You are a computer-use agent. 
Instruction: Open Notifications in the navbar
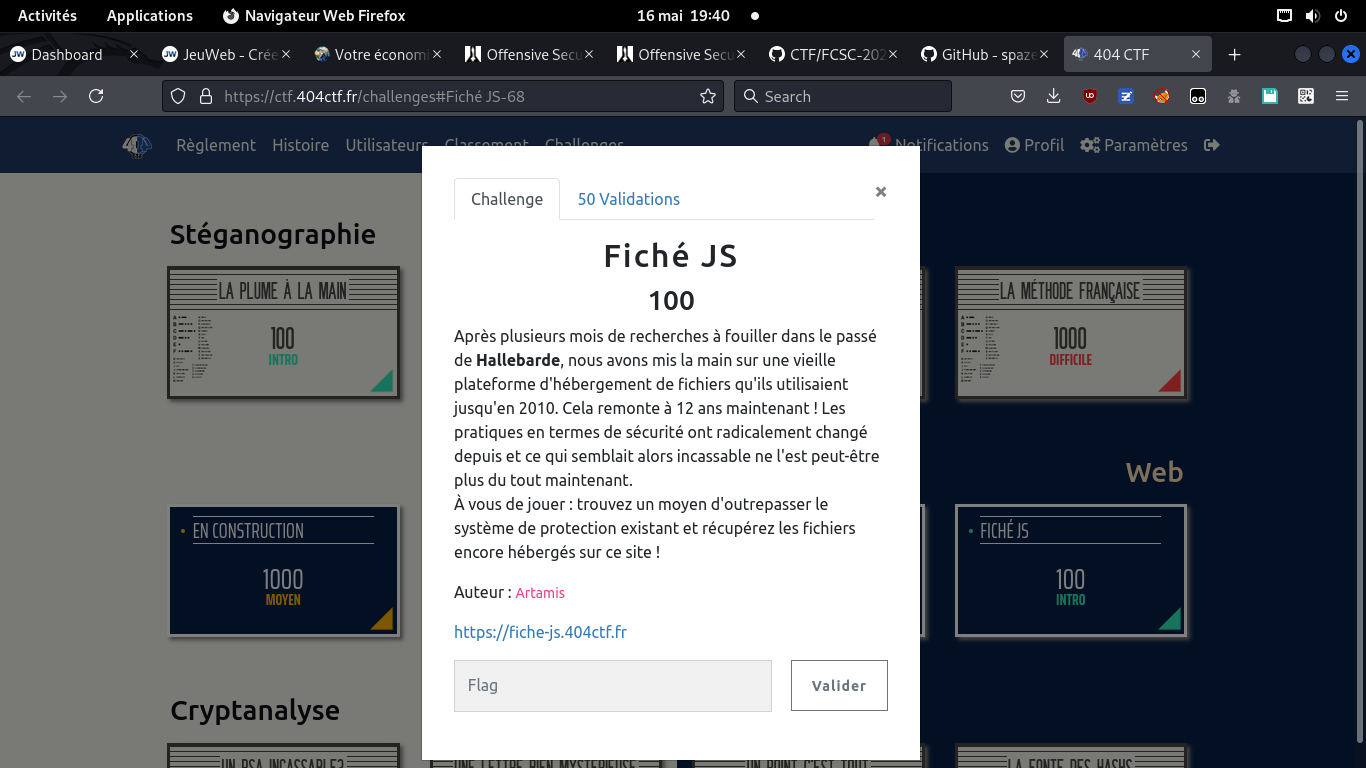coord(929,145)
